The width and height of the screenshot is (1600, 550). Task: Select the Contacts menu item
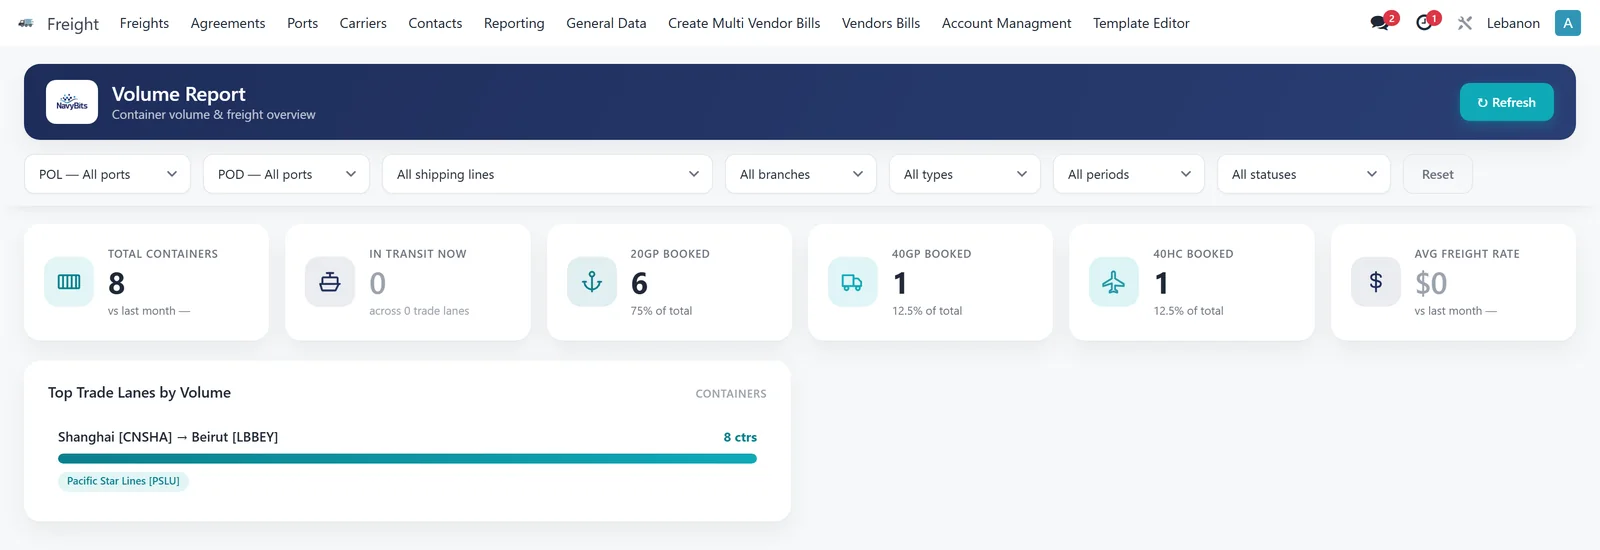[x=435, y=23]
